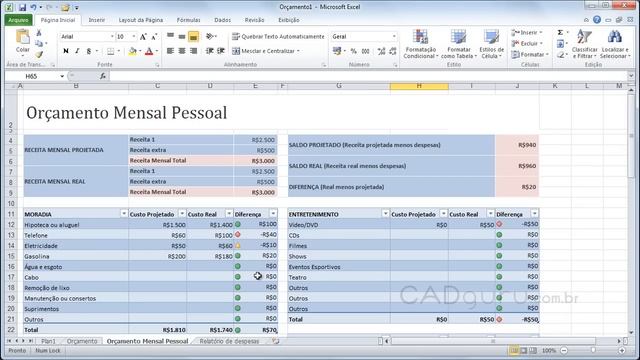Screen dimensions: 640x360
Task: Click the Undo arrow icon
Action: pos(33,7)
